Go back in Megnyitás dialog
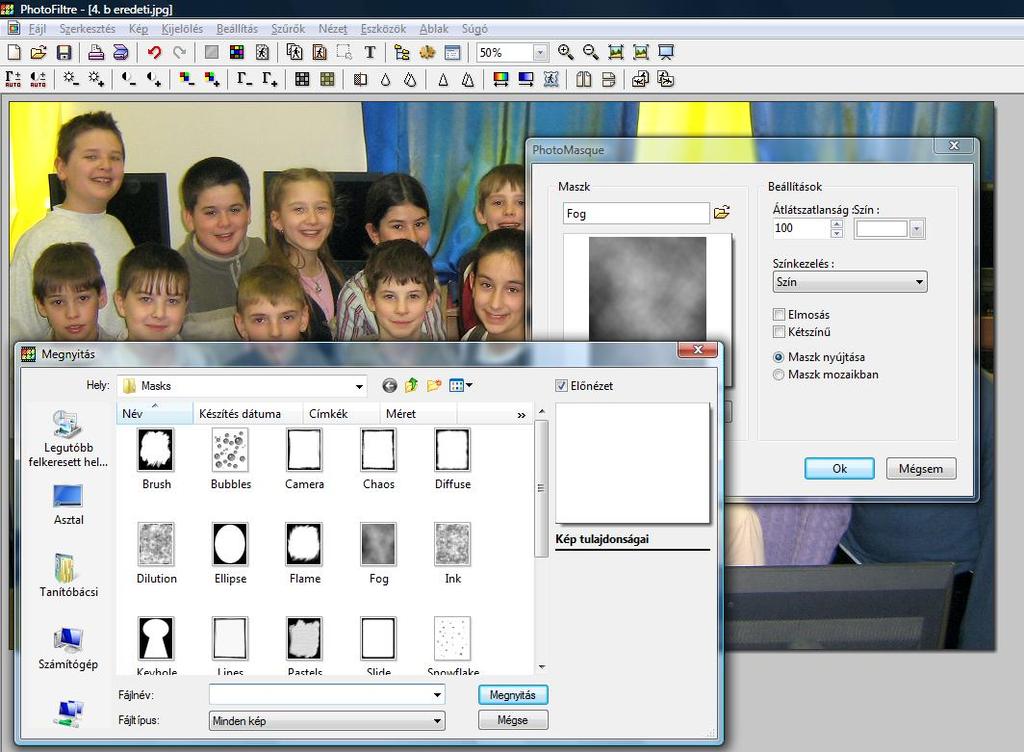 coord(389,386)
